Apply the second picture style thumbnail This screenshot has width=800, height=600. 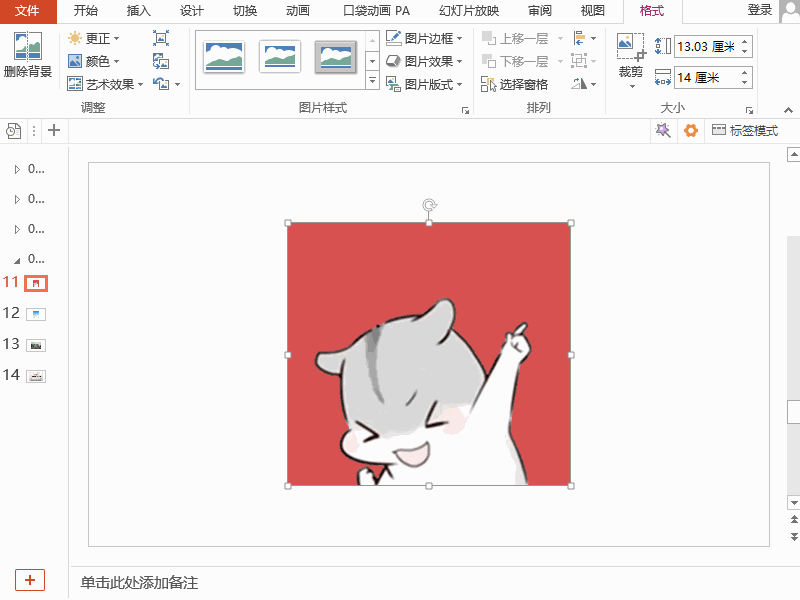coord(280,56)
